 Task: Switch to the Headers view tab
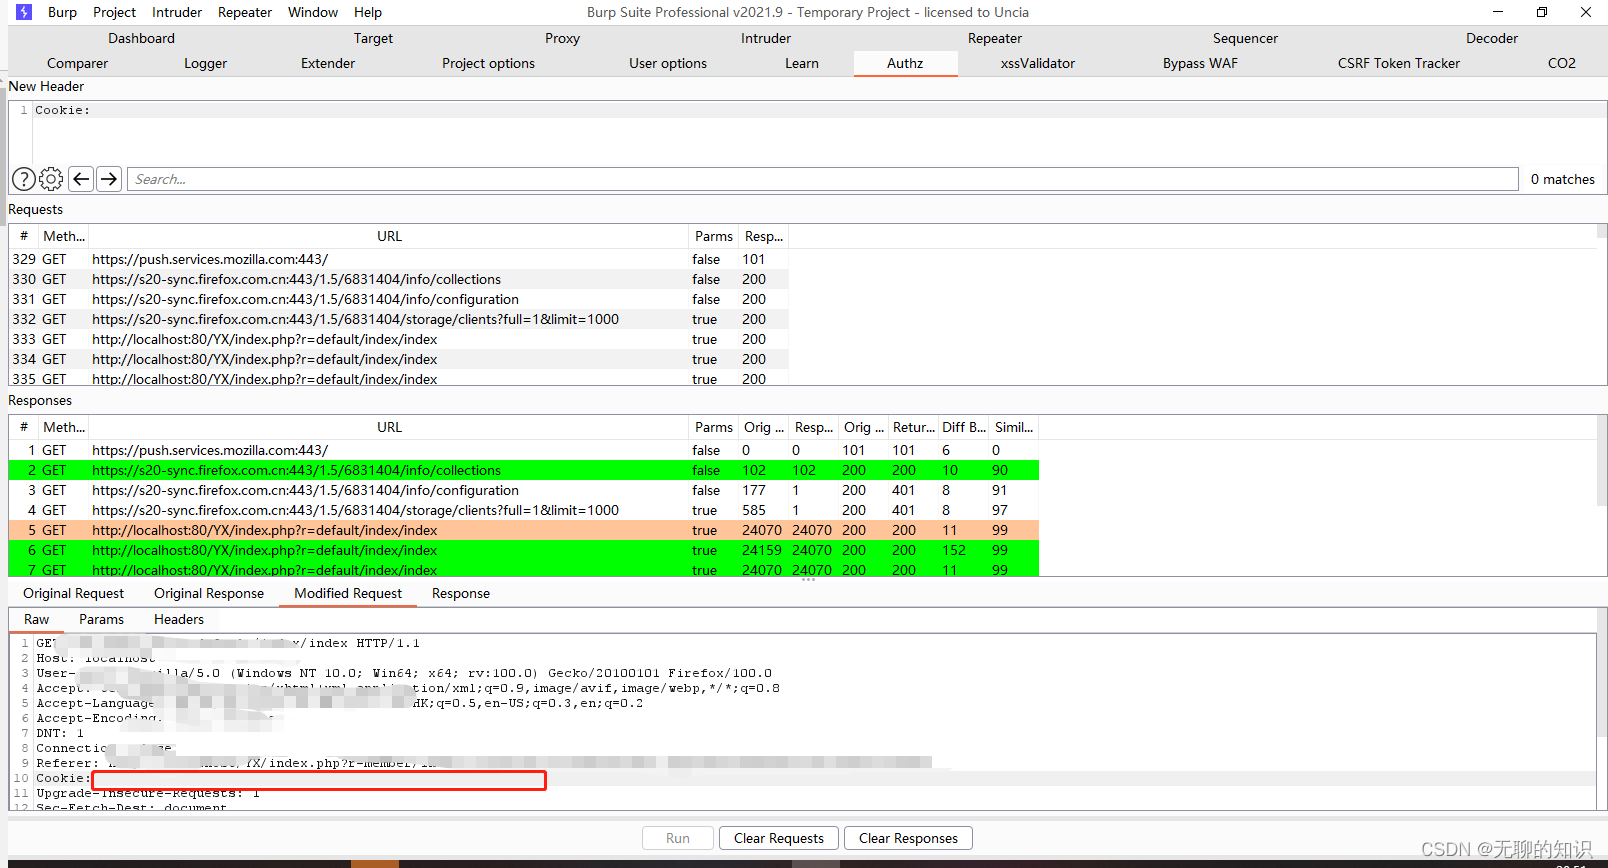click(x=179, y=619)
